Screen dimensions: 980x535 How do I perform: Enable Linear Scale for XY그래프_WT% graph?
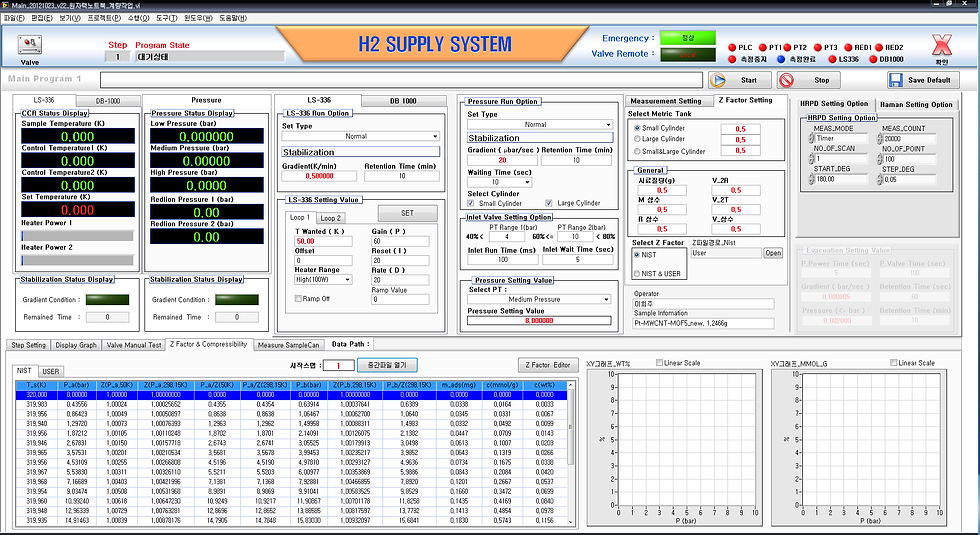[659, 362]
